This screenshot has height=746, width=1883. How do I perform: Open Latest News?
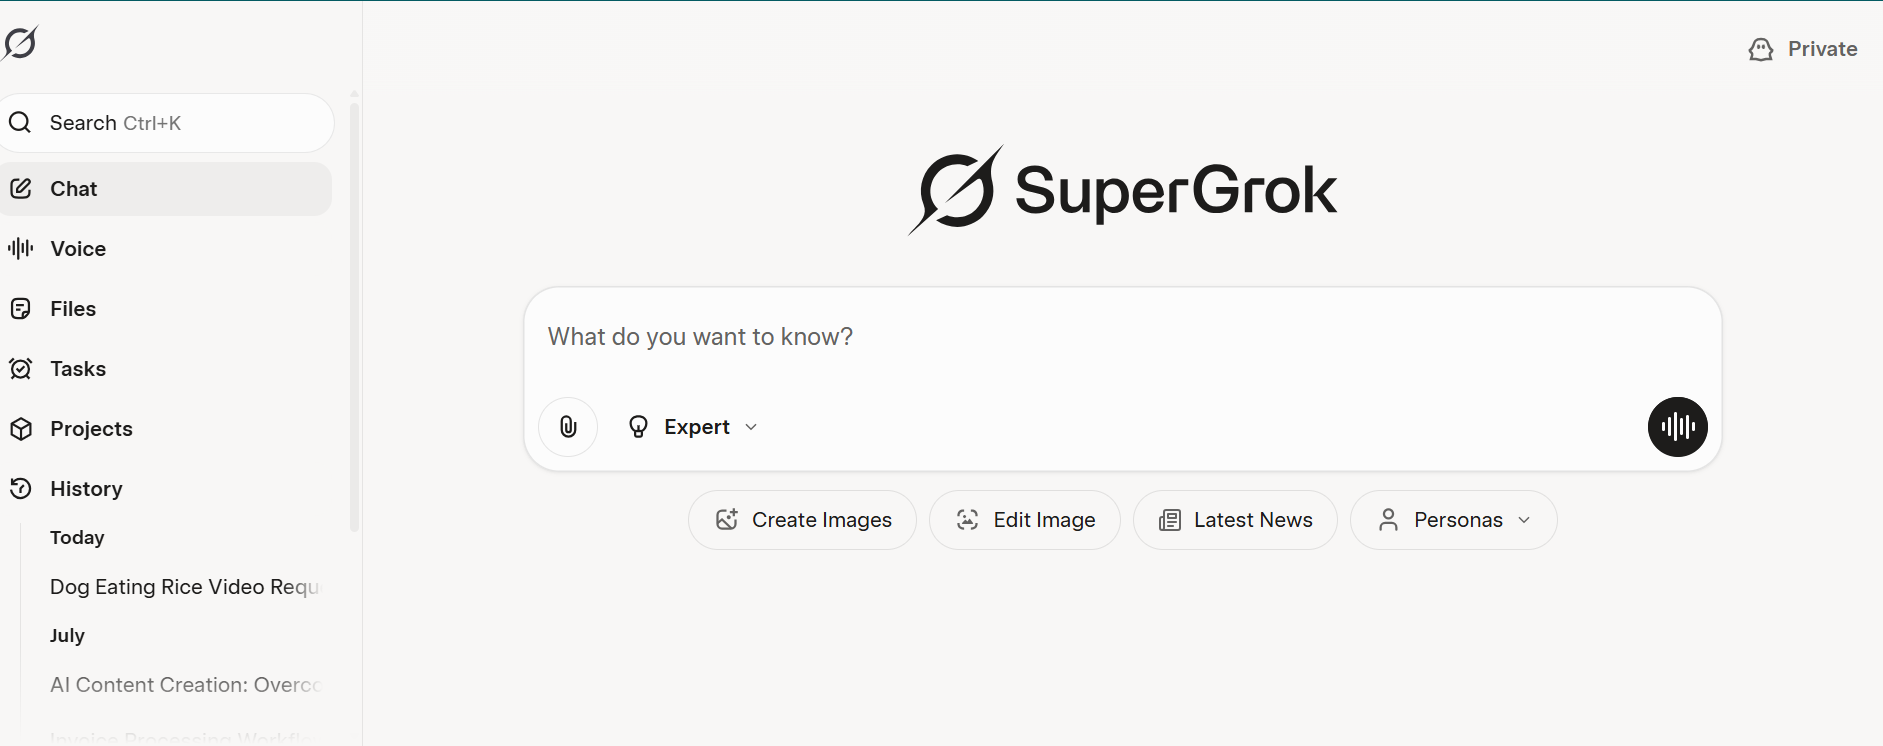tap(1235, 520)
